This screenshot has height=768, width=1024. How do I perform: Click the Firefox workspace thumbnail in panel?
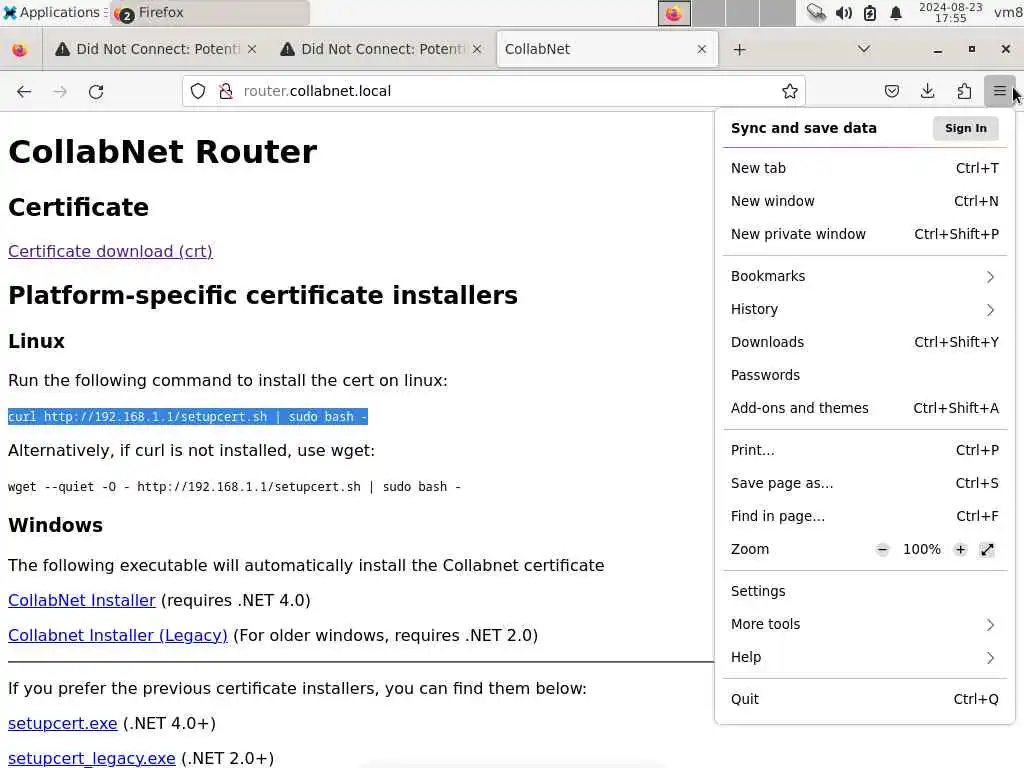[x=674, y=13]
